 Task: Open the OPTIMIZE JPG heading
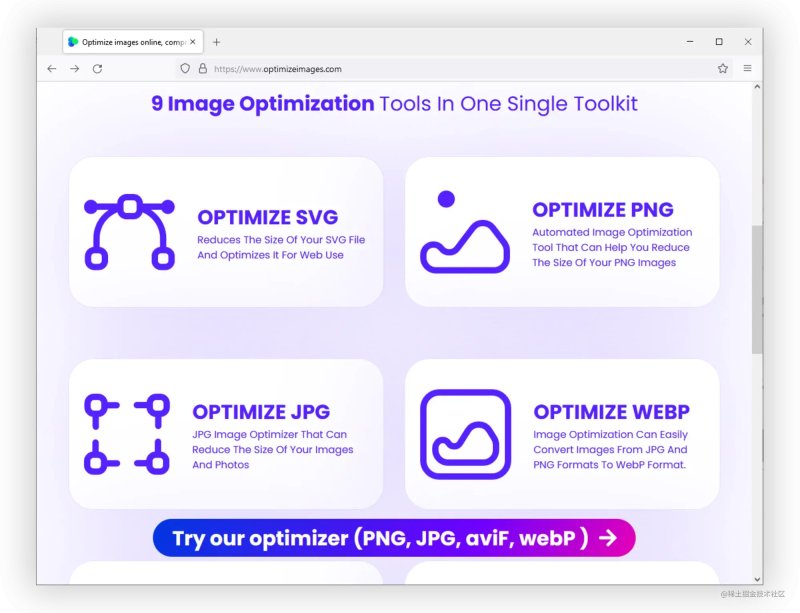click(x=261, y=412)
